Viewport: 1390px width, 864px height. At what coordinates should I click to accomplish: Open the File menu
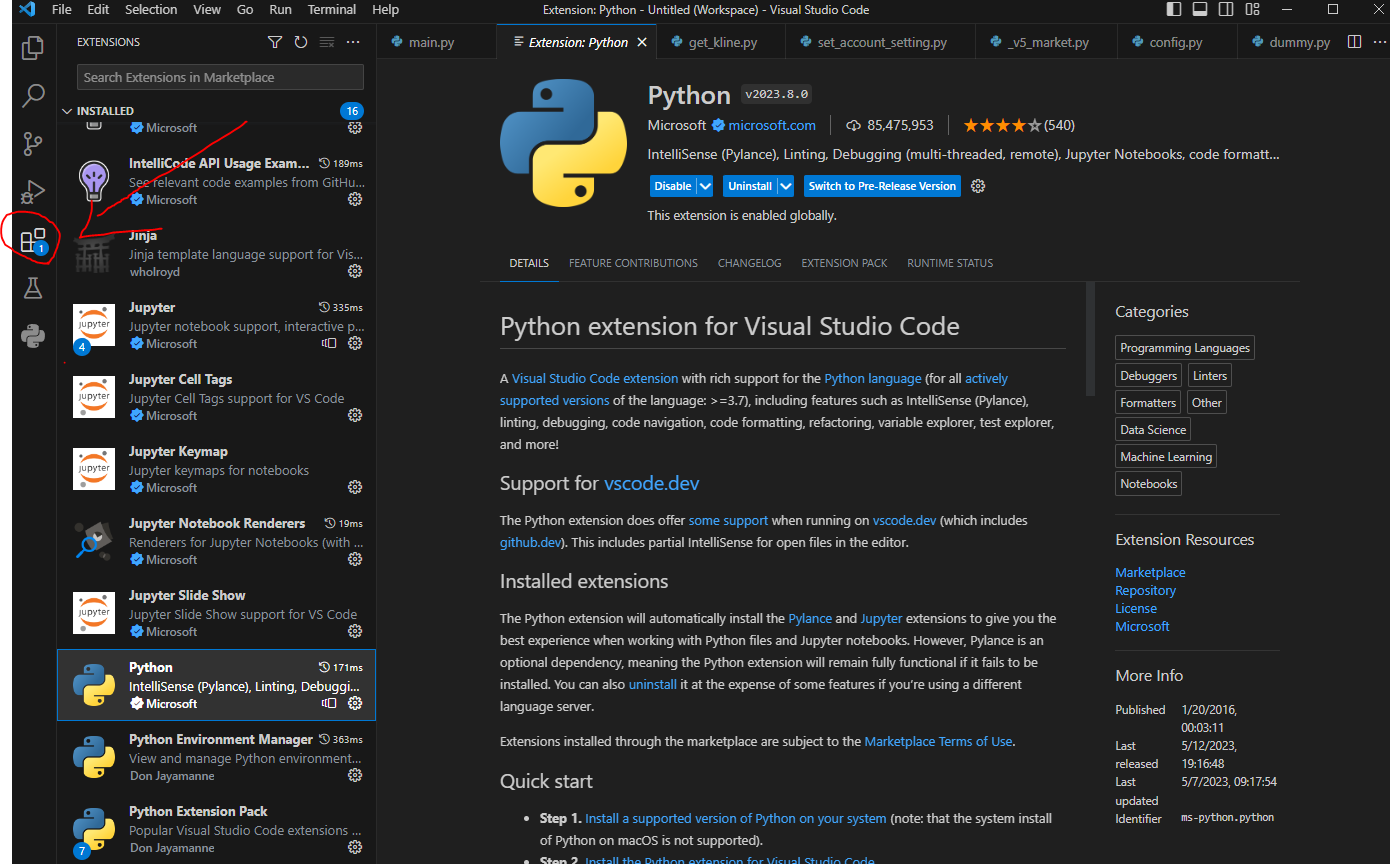pyautogui.click(x=61, y=10)
